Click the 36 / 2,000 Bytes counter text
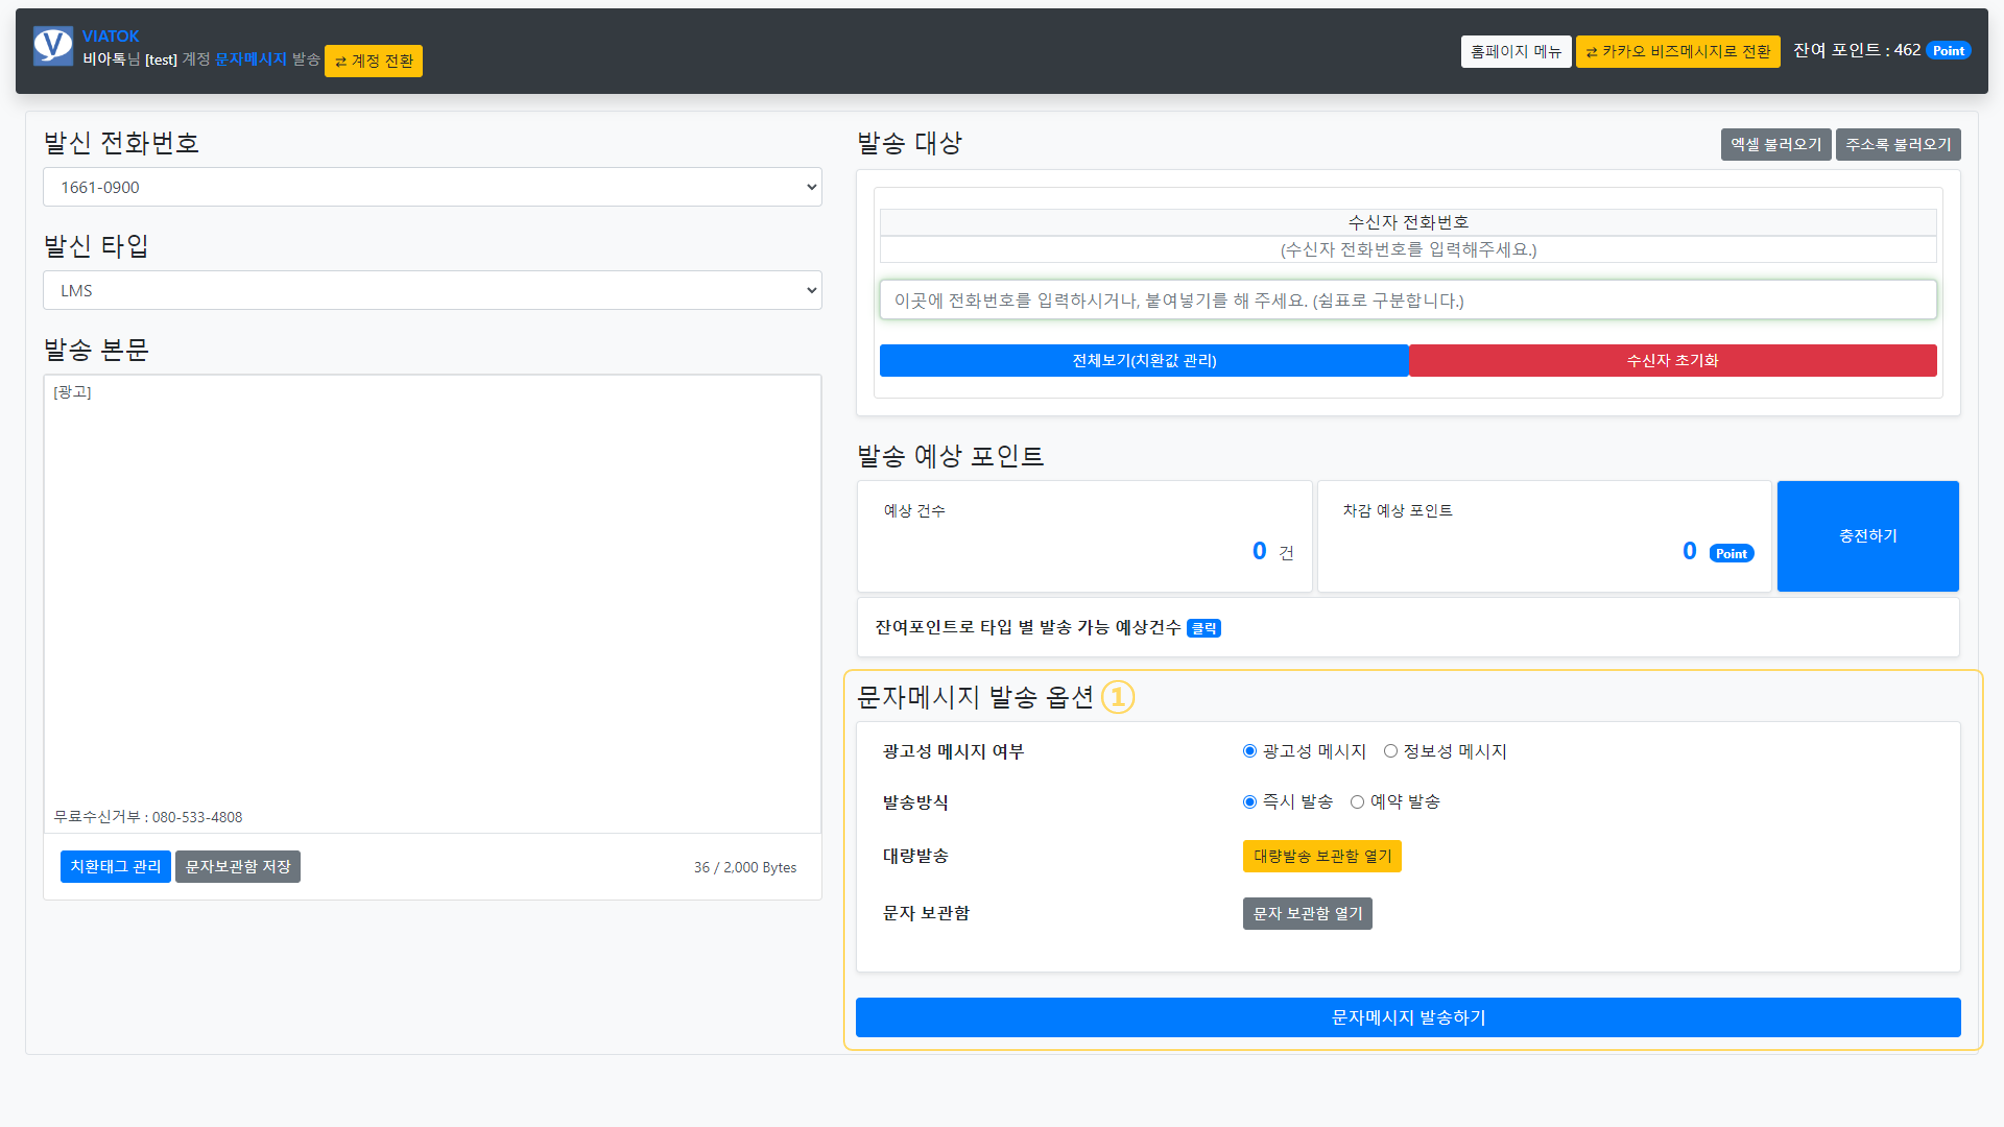This screenshot has width=2004, height=1127. pyautogui.click(x=745, y=867)
